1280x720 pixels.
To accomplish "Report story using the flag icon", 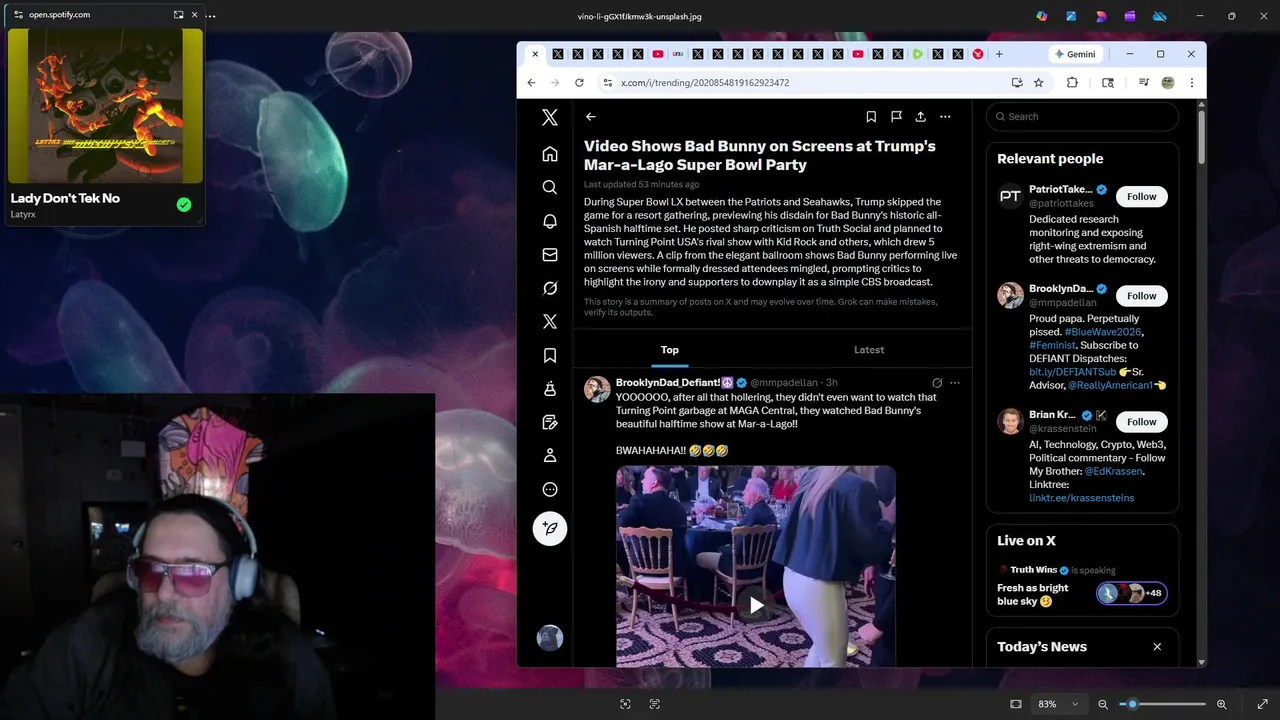I will (x=896, y=117).
